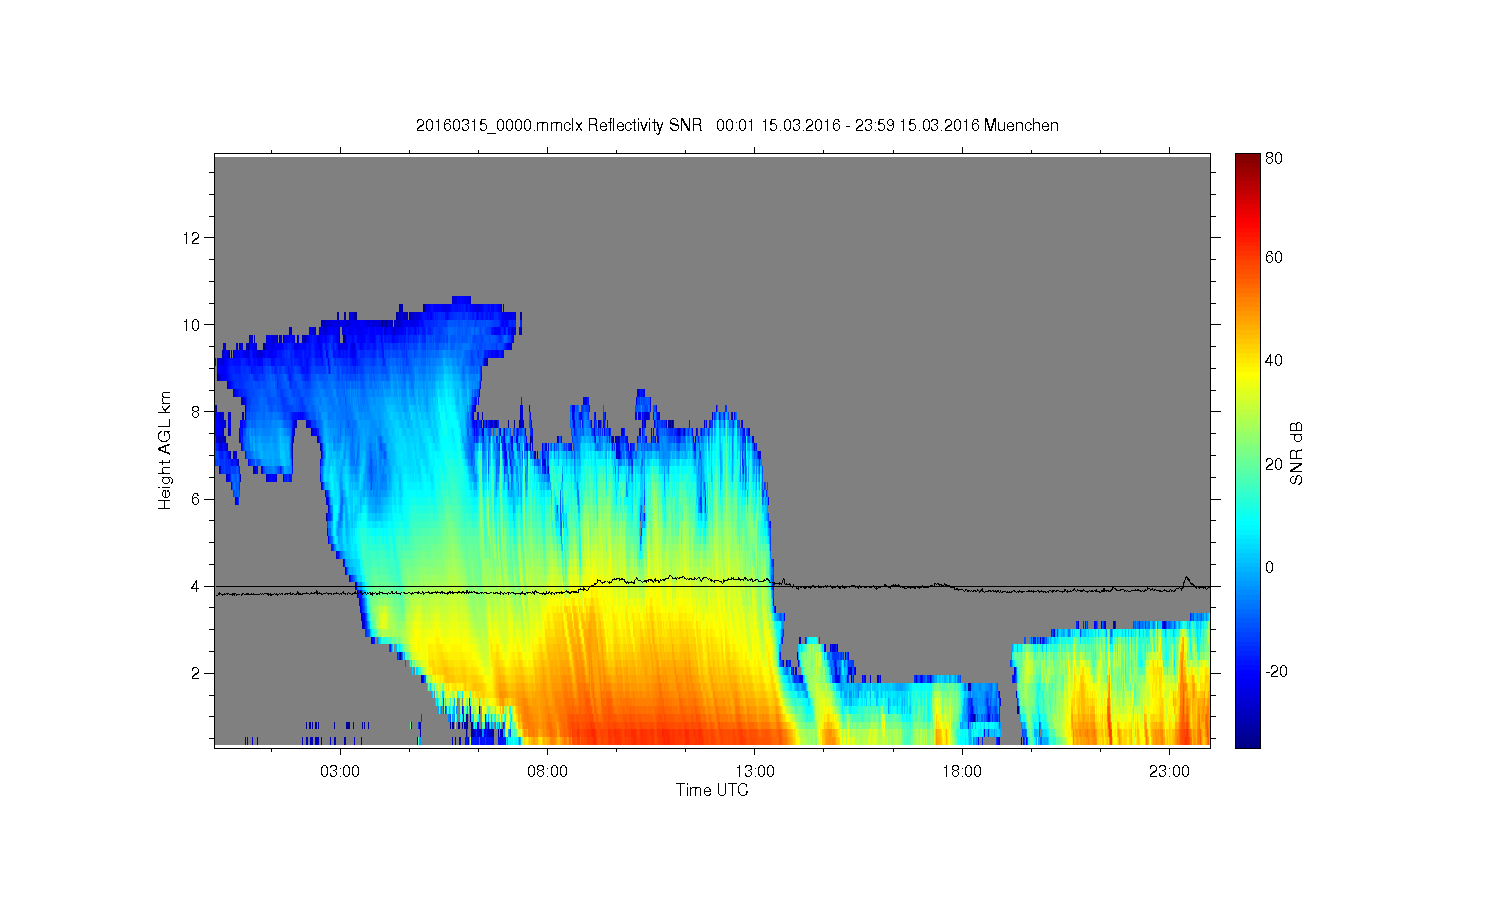Click the dark blue bottom of colorbar
Viewport: 1500px width, 900px height.
(x=1247, y=738)
